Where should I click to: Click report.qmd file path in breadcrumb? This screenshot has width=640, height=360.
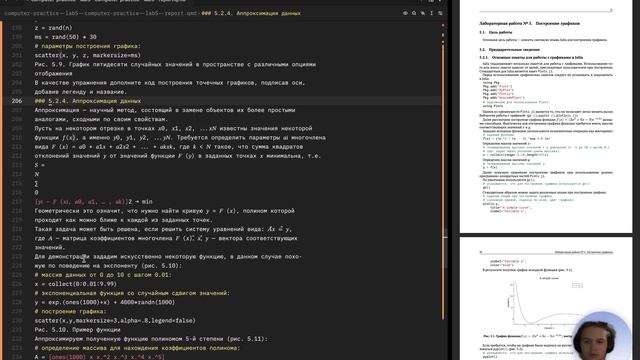(101, 13)
